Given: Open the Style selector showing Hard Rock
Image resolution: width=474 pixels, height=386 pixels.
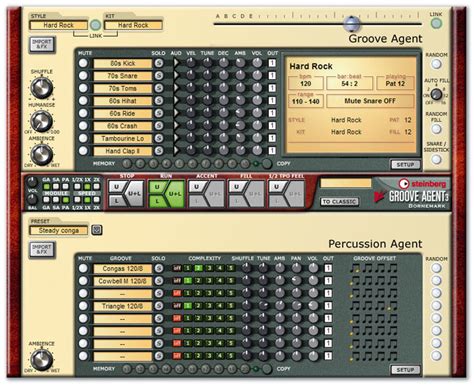Looking at the screenshot, I should (x=59, y=25).
